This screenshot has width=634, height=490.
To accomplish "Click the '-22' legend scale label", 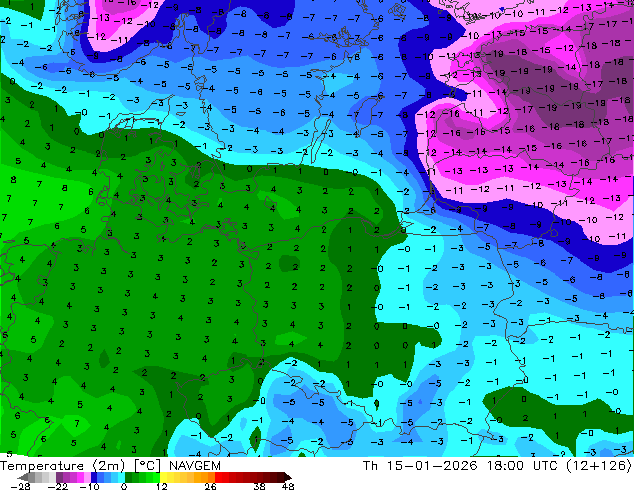I will 57,486.
